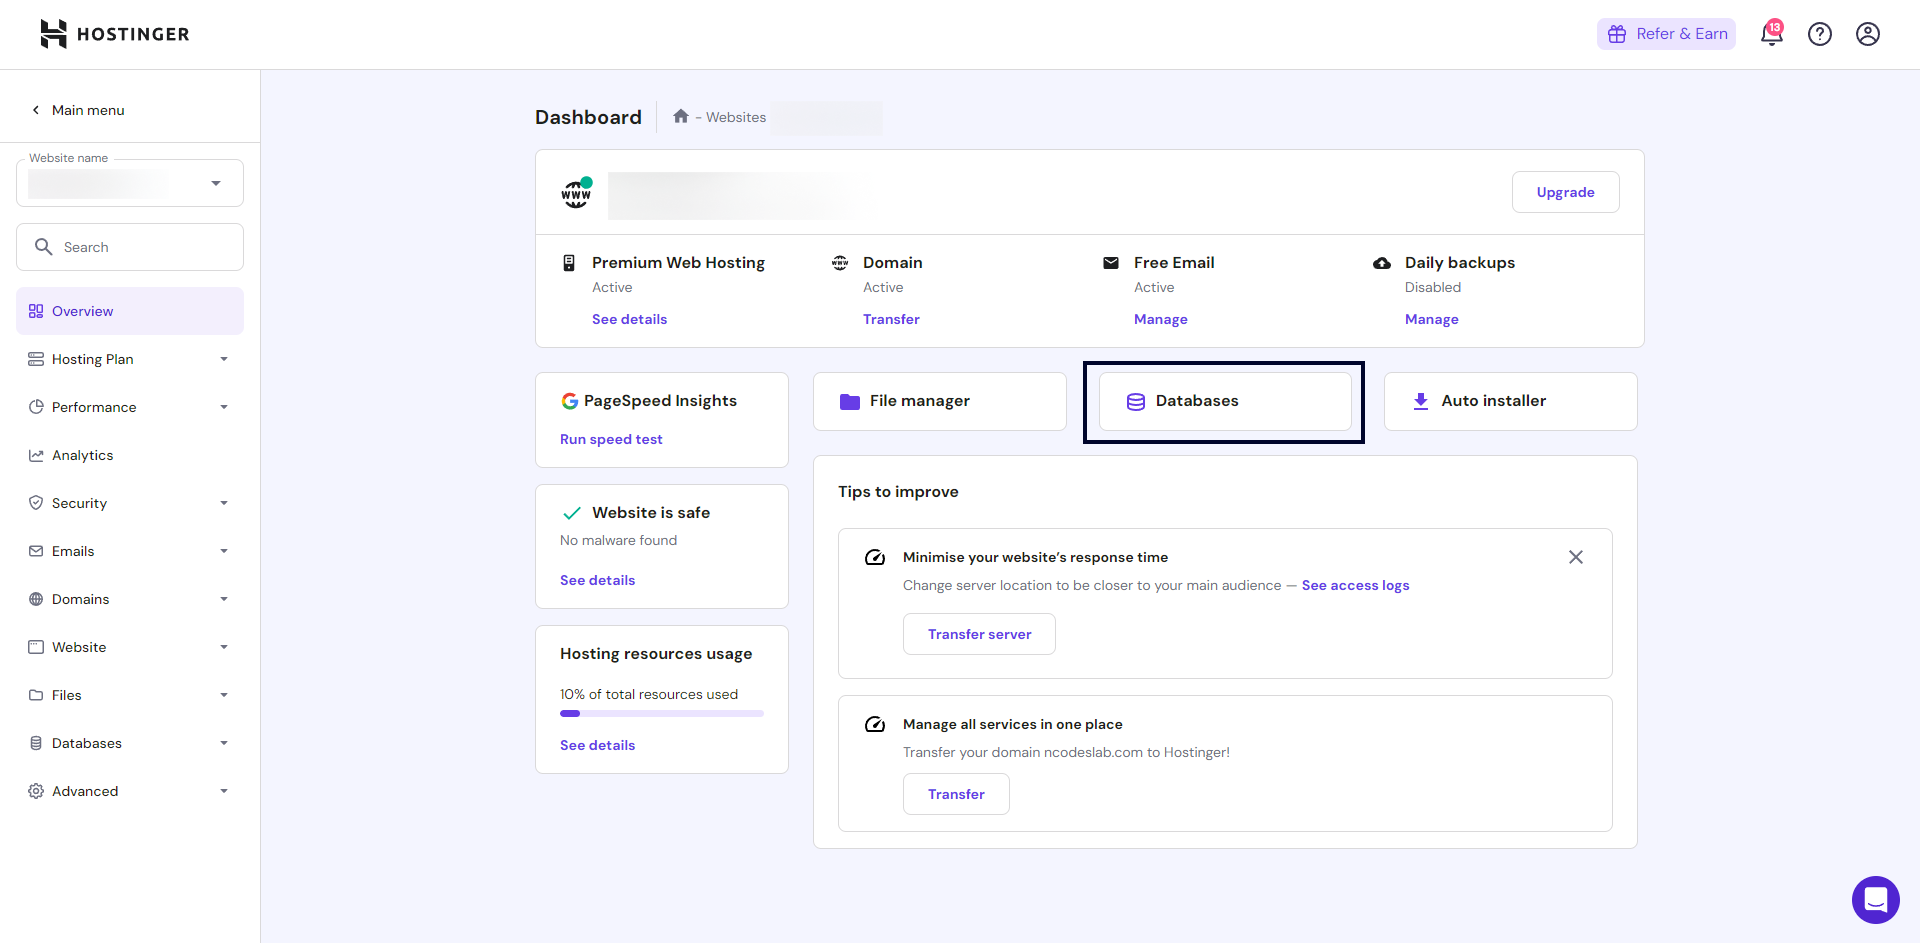Expand the Domains menu arrow

(x=224, y=599)
